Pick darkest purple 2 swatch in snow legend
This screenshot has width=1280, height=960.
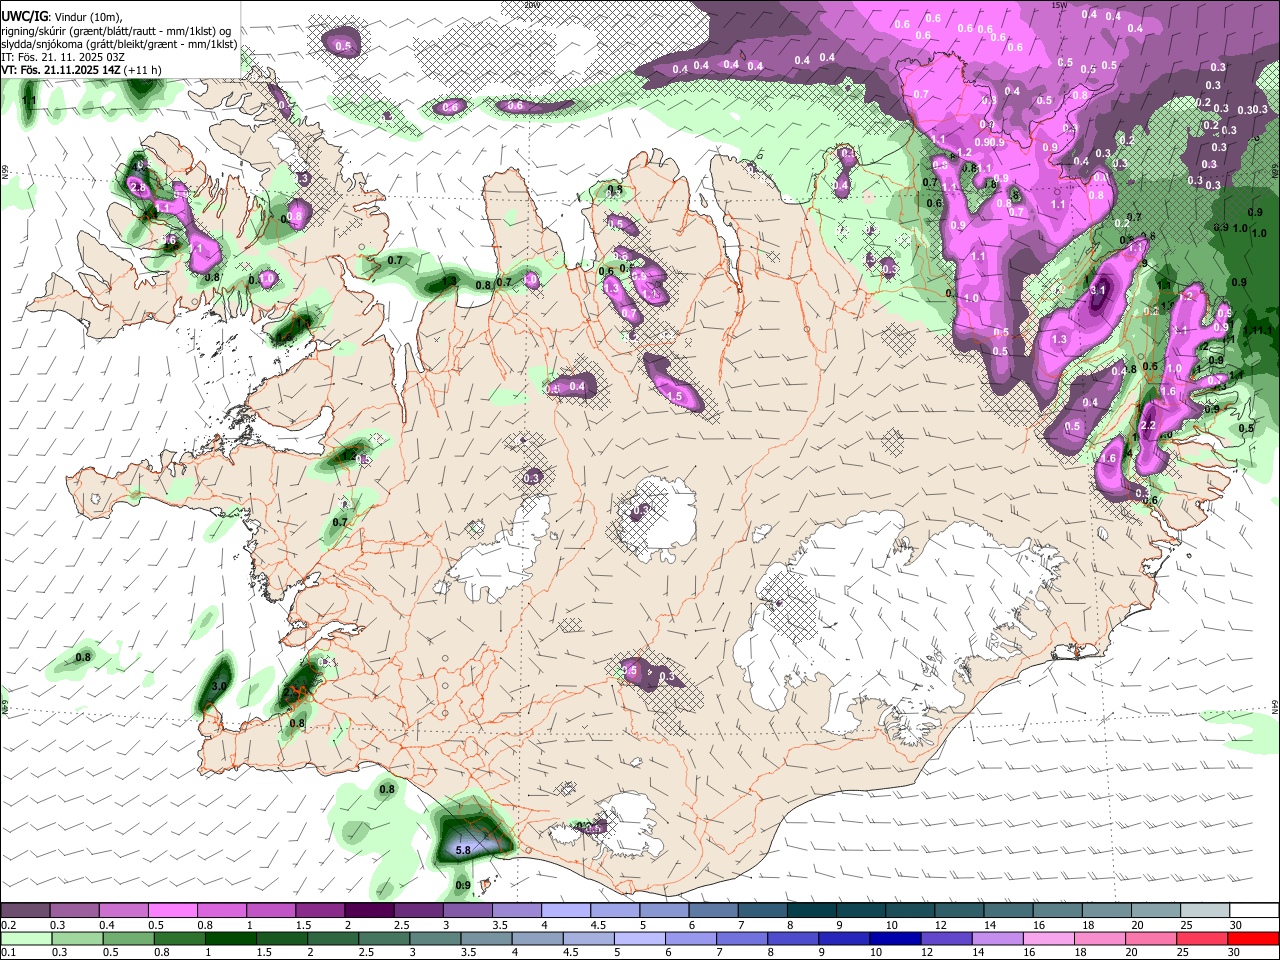(369, 911)
